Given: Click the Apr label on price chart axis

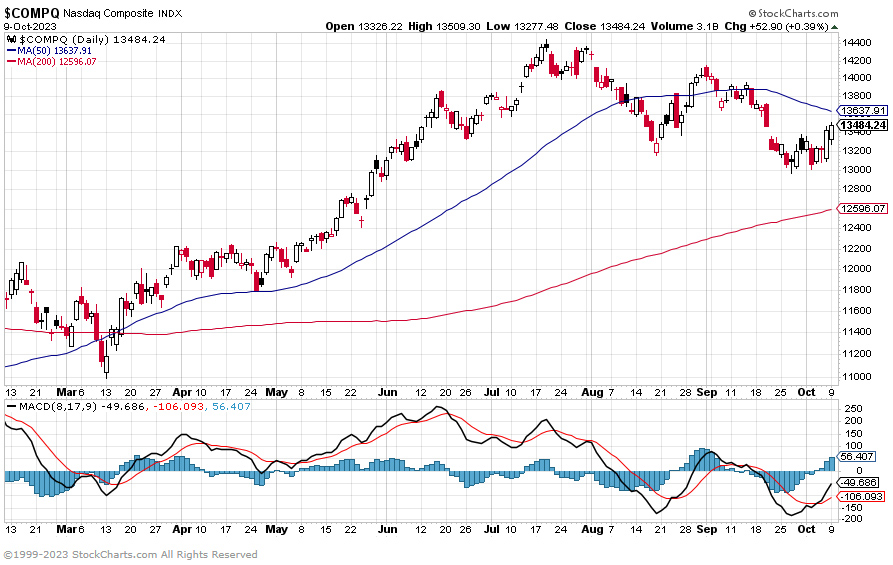Looking at the screenshot, I should 182,392.
